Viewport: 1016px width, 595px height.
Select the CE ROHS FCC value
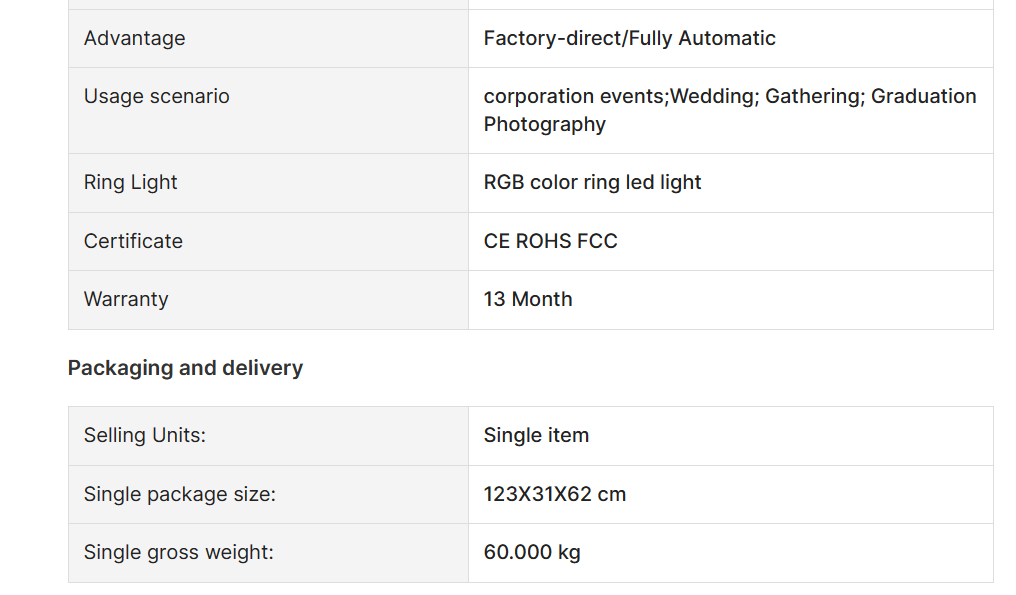point(550,241)
